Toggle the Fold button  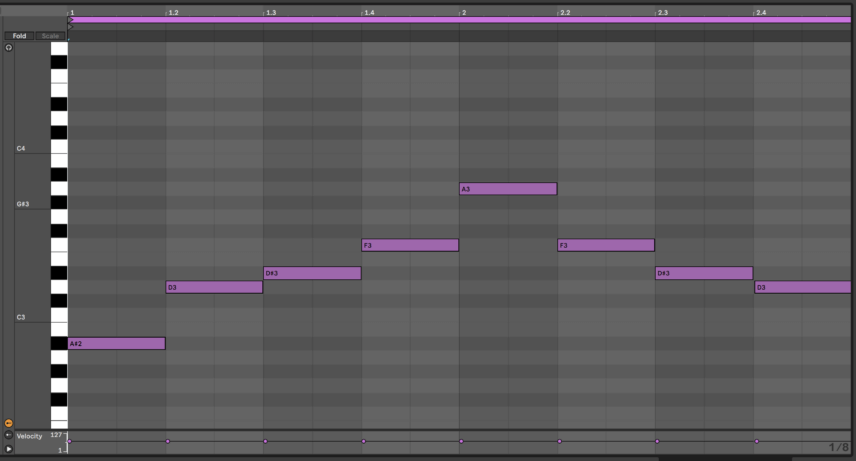point(19,36)
